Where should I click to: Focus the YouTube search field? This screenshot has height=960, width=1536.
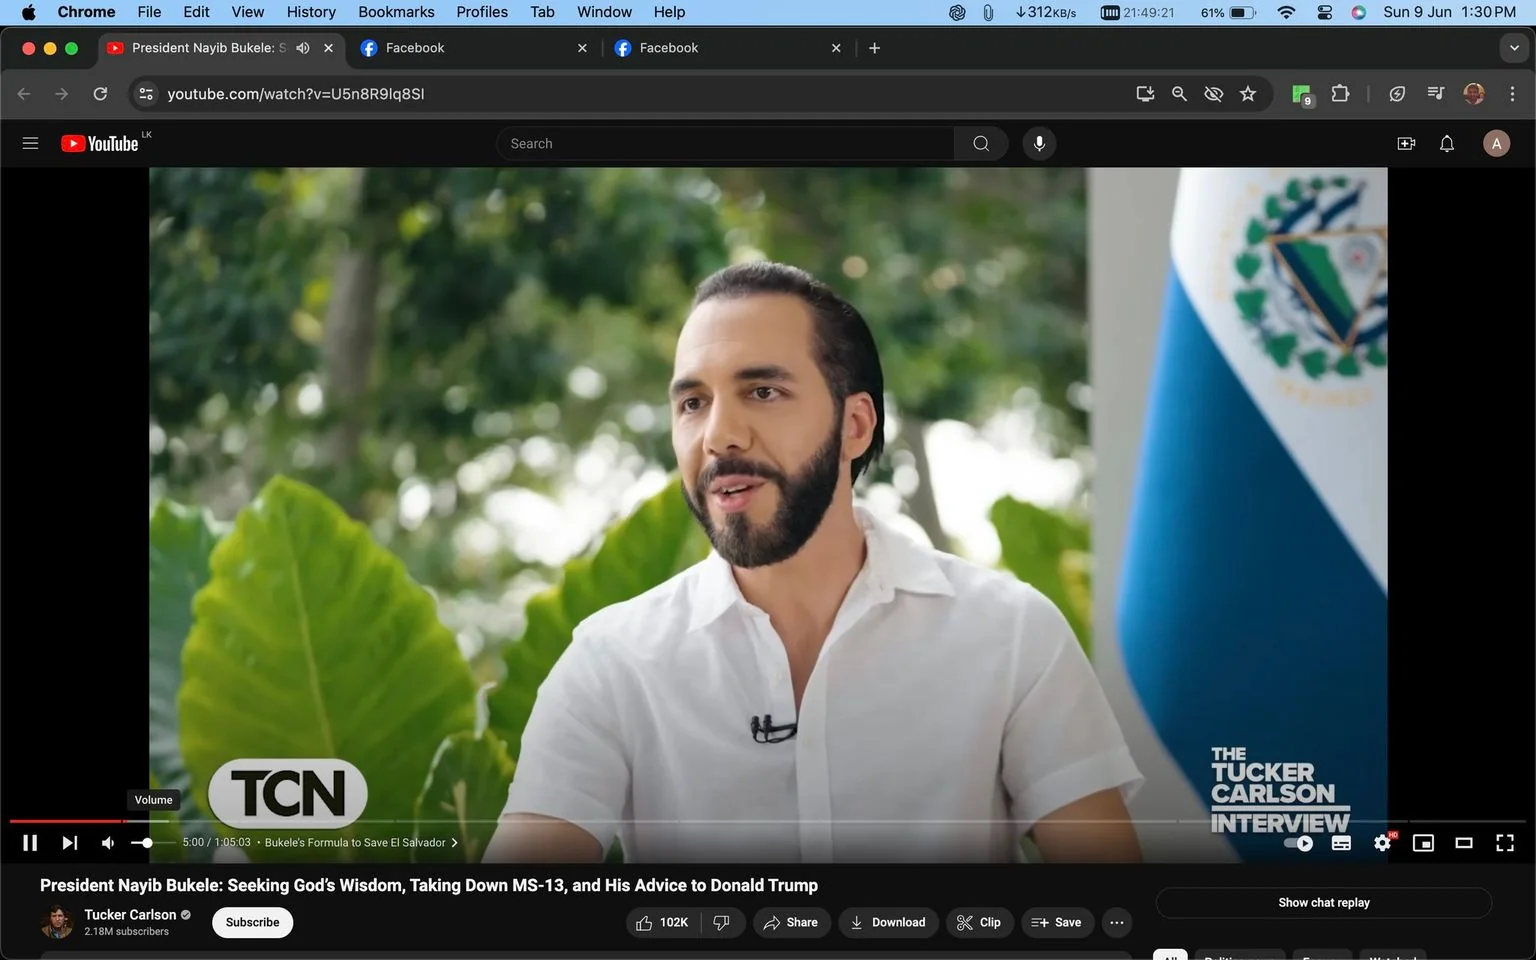click(x=725, y=143)
